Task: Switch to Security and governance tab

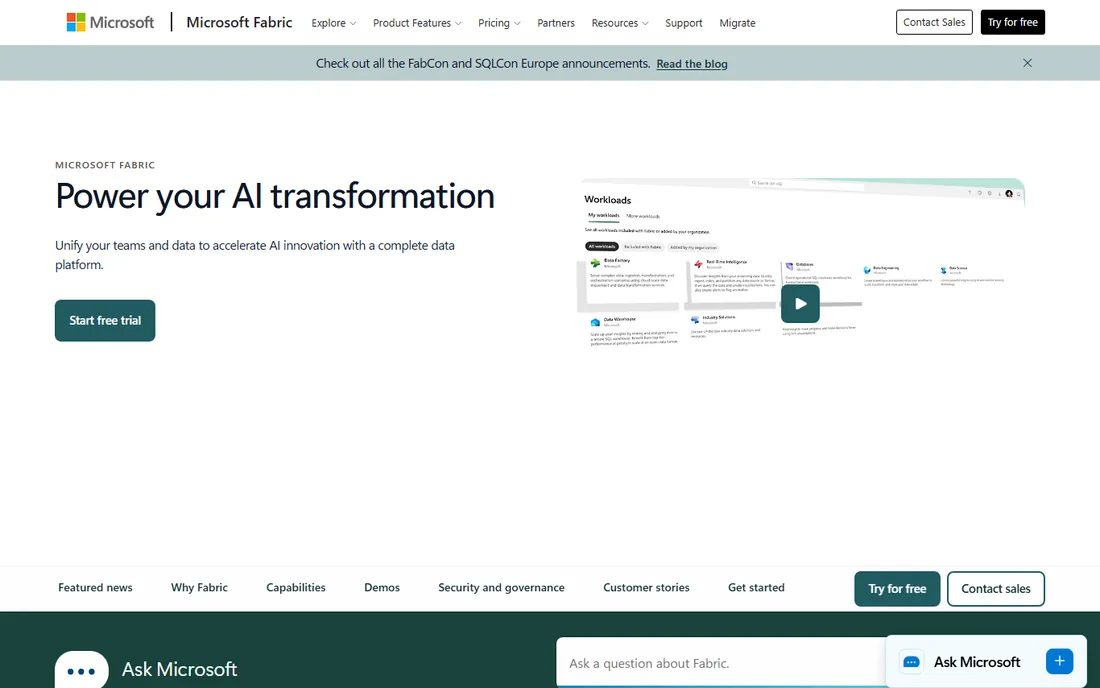Action: [501, 588]
